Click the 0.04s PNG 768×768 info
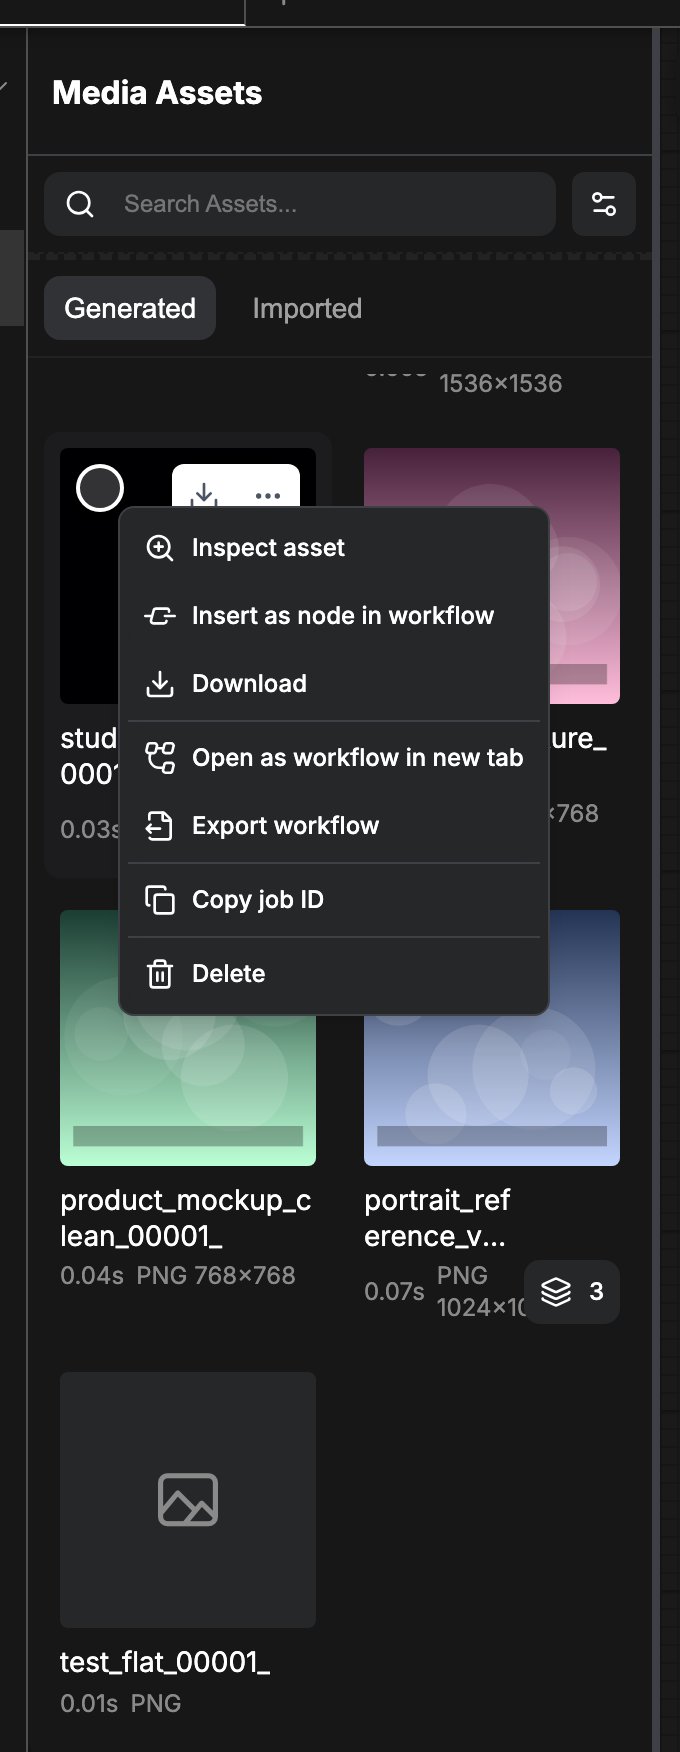This screenshot has height=1752, width=680. point(178,1275)
